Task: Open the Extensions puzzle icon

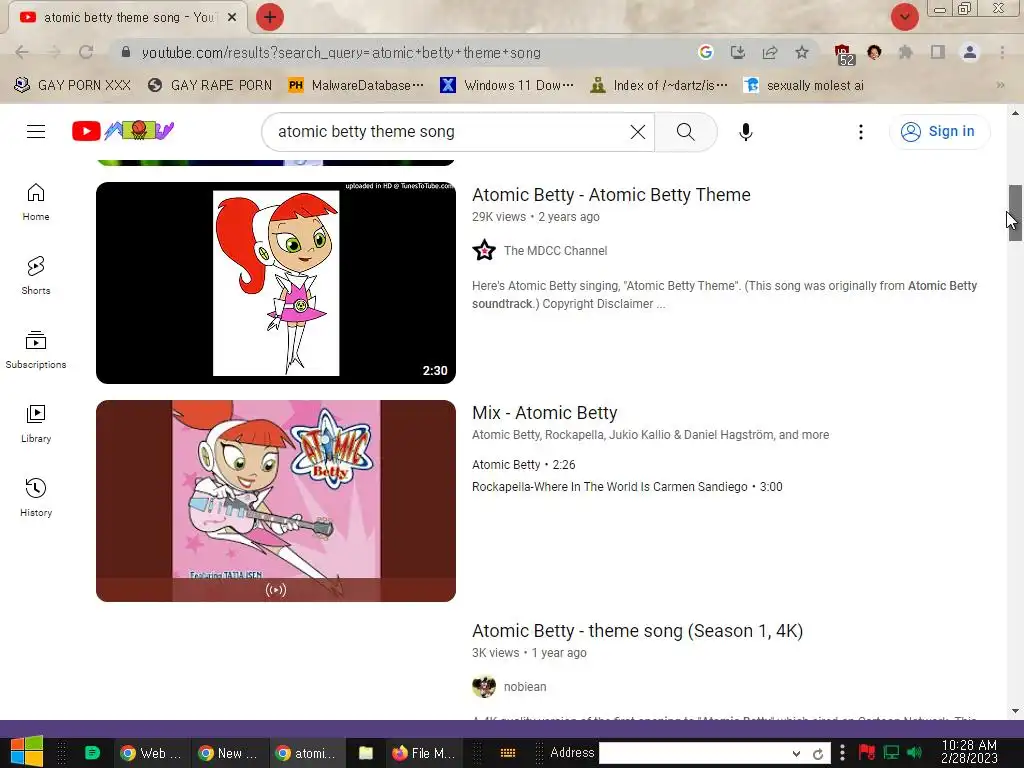Action: 906,52
